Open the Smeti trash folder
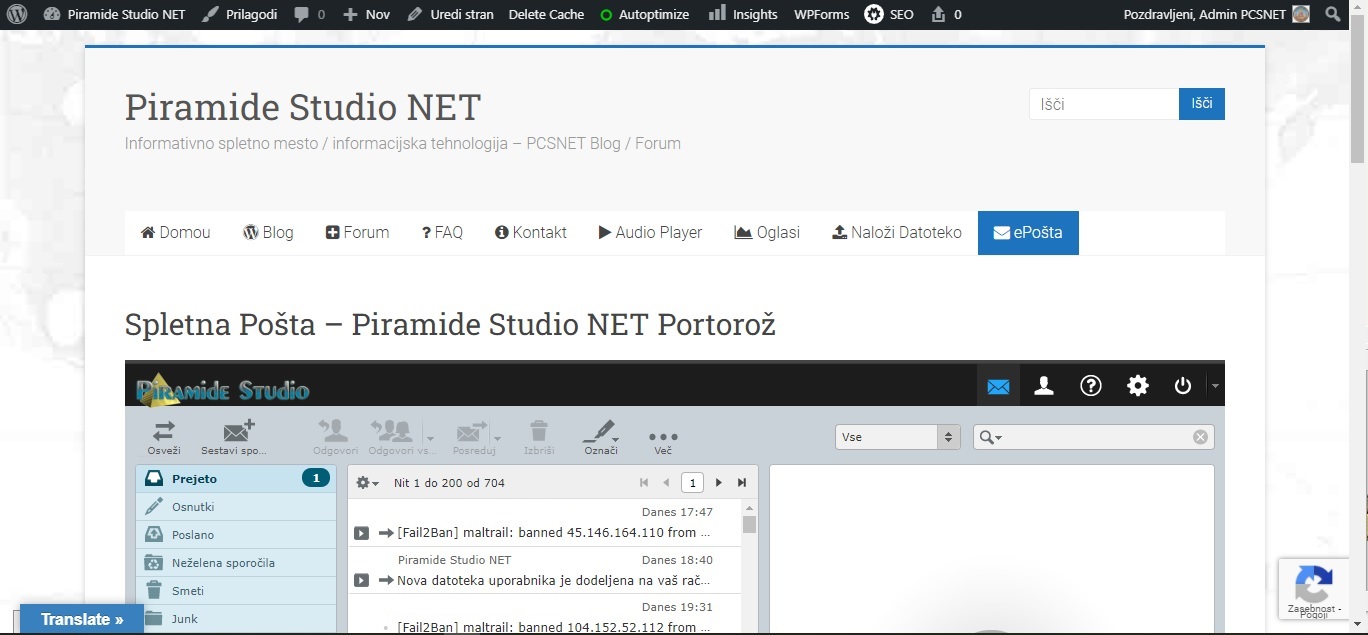This screenshot has height=635, width=1368. [236, 591]
